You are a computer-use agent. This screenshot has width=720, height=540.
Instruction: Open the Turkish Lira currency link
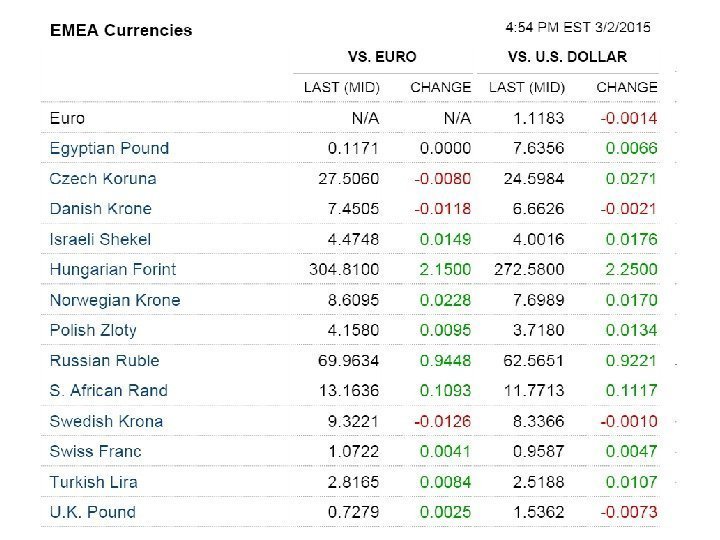(x=94, y=482)
